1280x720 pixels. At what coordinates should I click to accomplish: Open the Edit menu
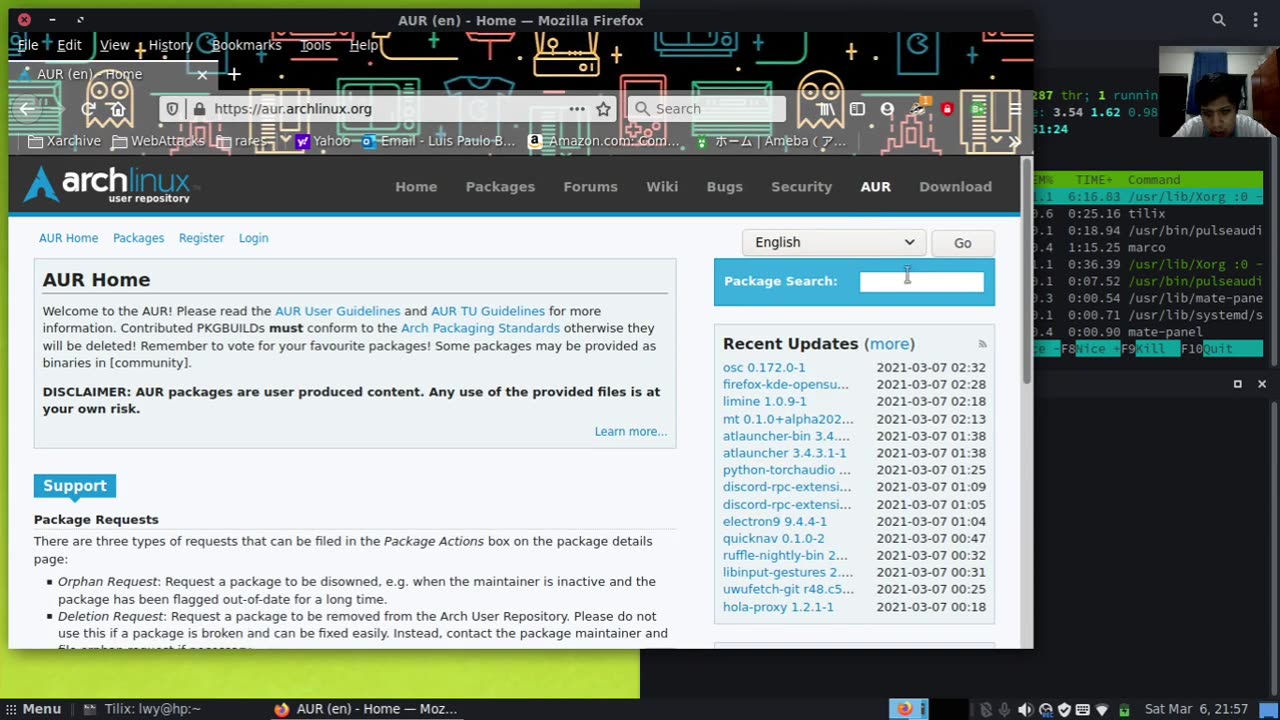pos(69,45)
